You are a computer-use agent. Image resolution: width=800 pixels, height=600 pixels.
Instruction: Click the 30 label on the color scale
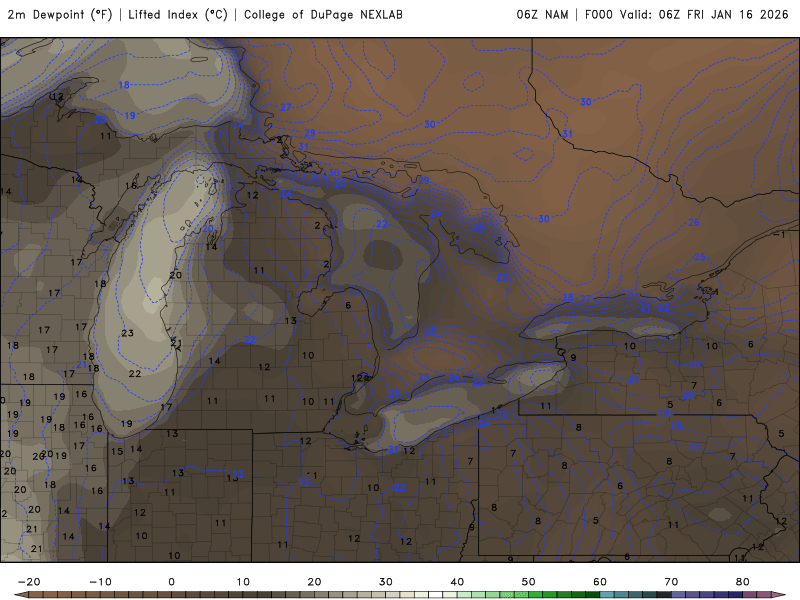(x=386, y=582)
